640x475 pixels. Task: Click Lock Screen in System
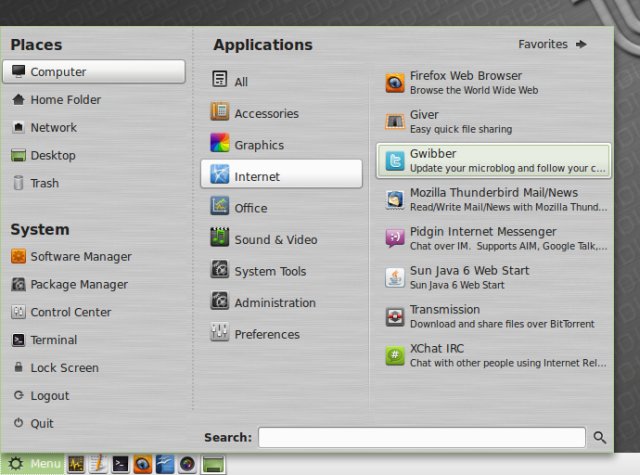64,368
